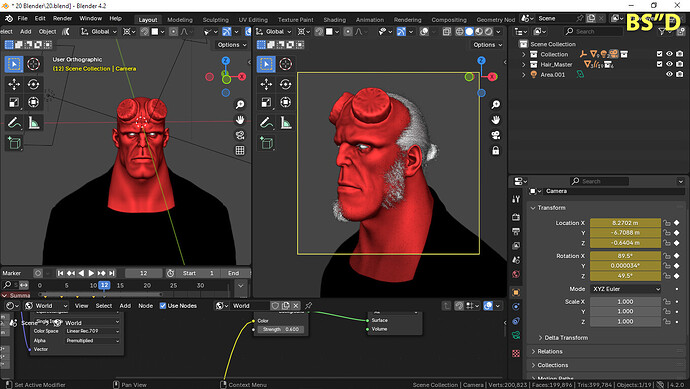Switch to the Shading workspace tab
This screenshot has width=690, height=389.
point(335,20)
